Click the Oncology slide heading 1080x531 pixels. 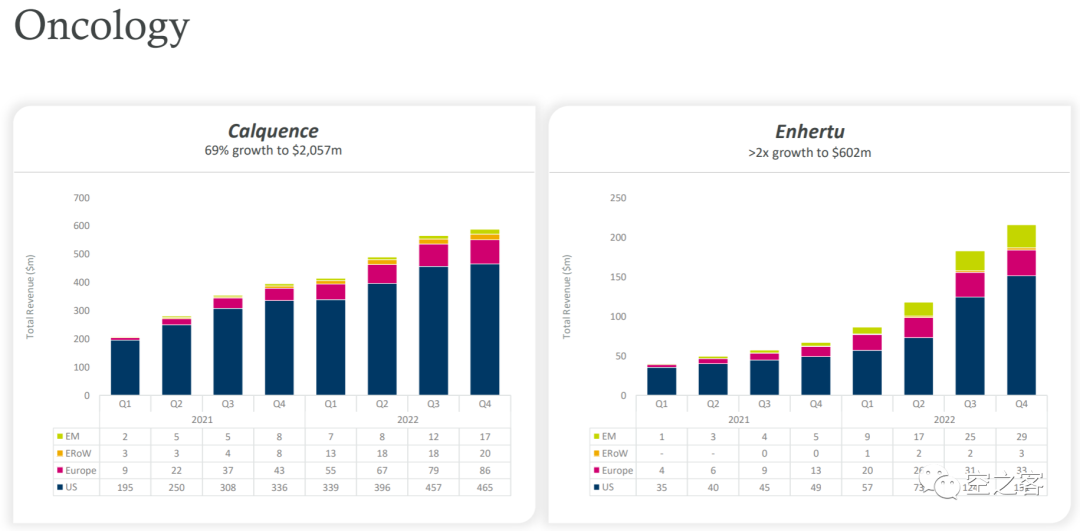101,28
